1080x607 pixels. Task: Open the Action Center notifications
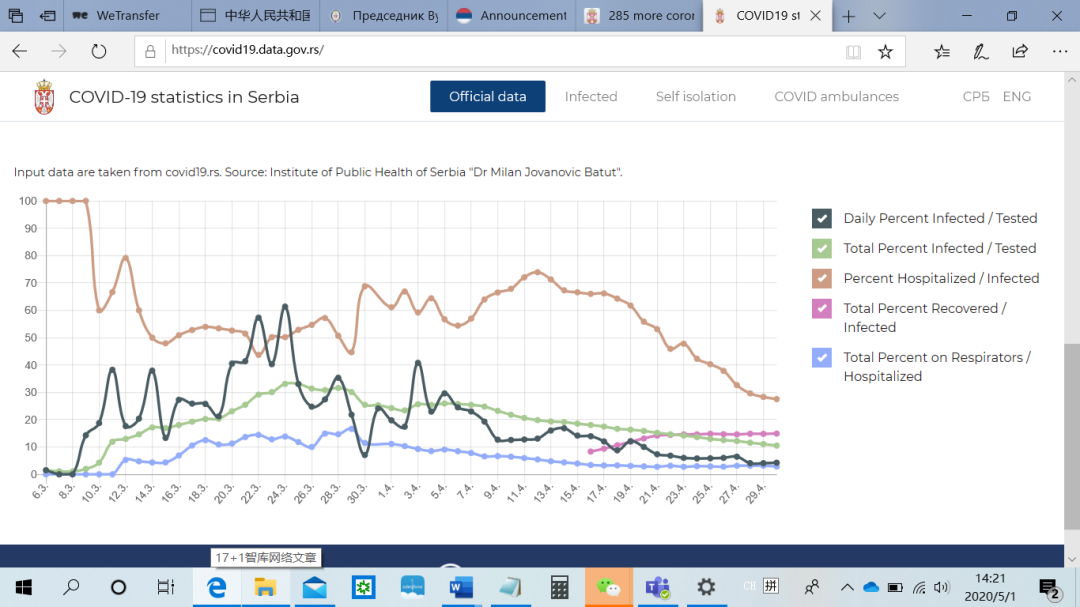[1050, 588]
